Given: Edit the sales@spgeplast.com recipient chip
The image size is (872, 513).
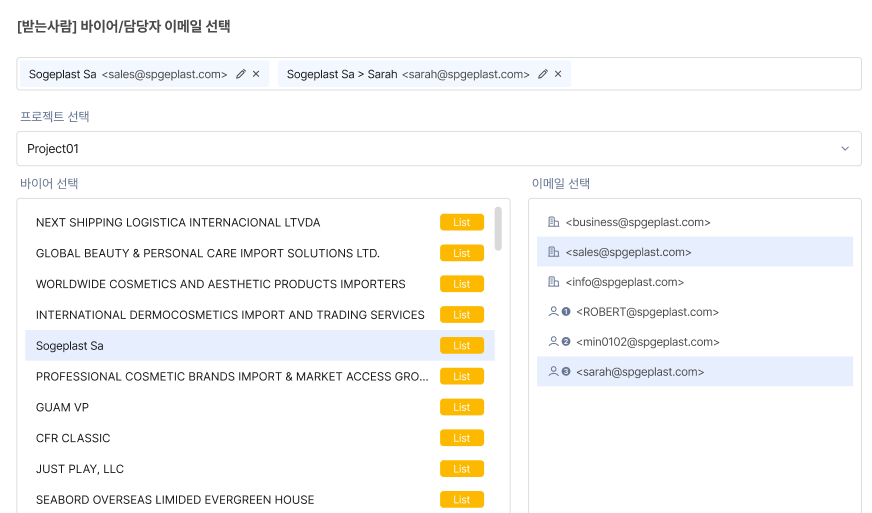Looking at the screenshot, I should coord(241,74).
